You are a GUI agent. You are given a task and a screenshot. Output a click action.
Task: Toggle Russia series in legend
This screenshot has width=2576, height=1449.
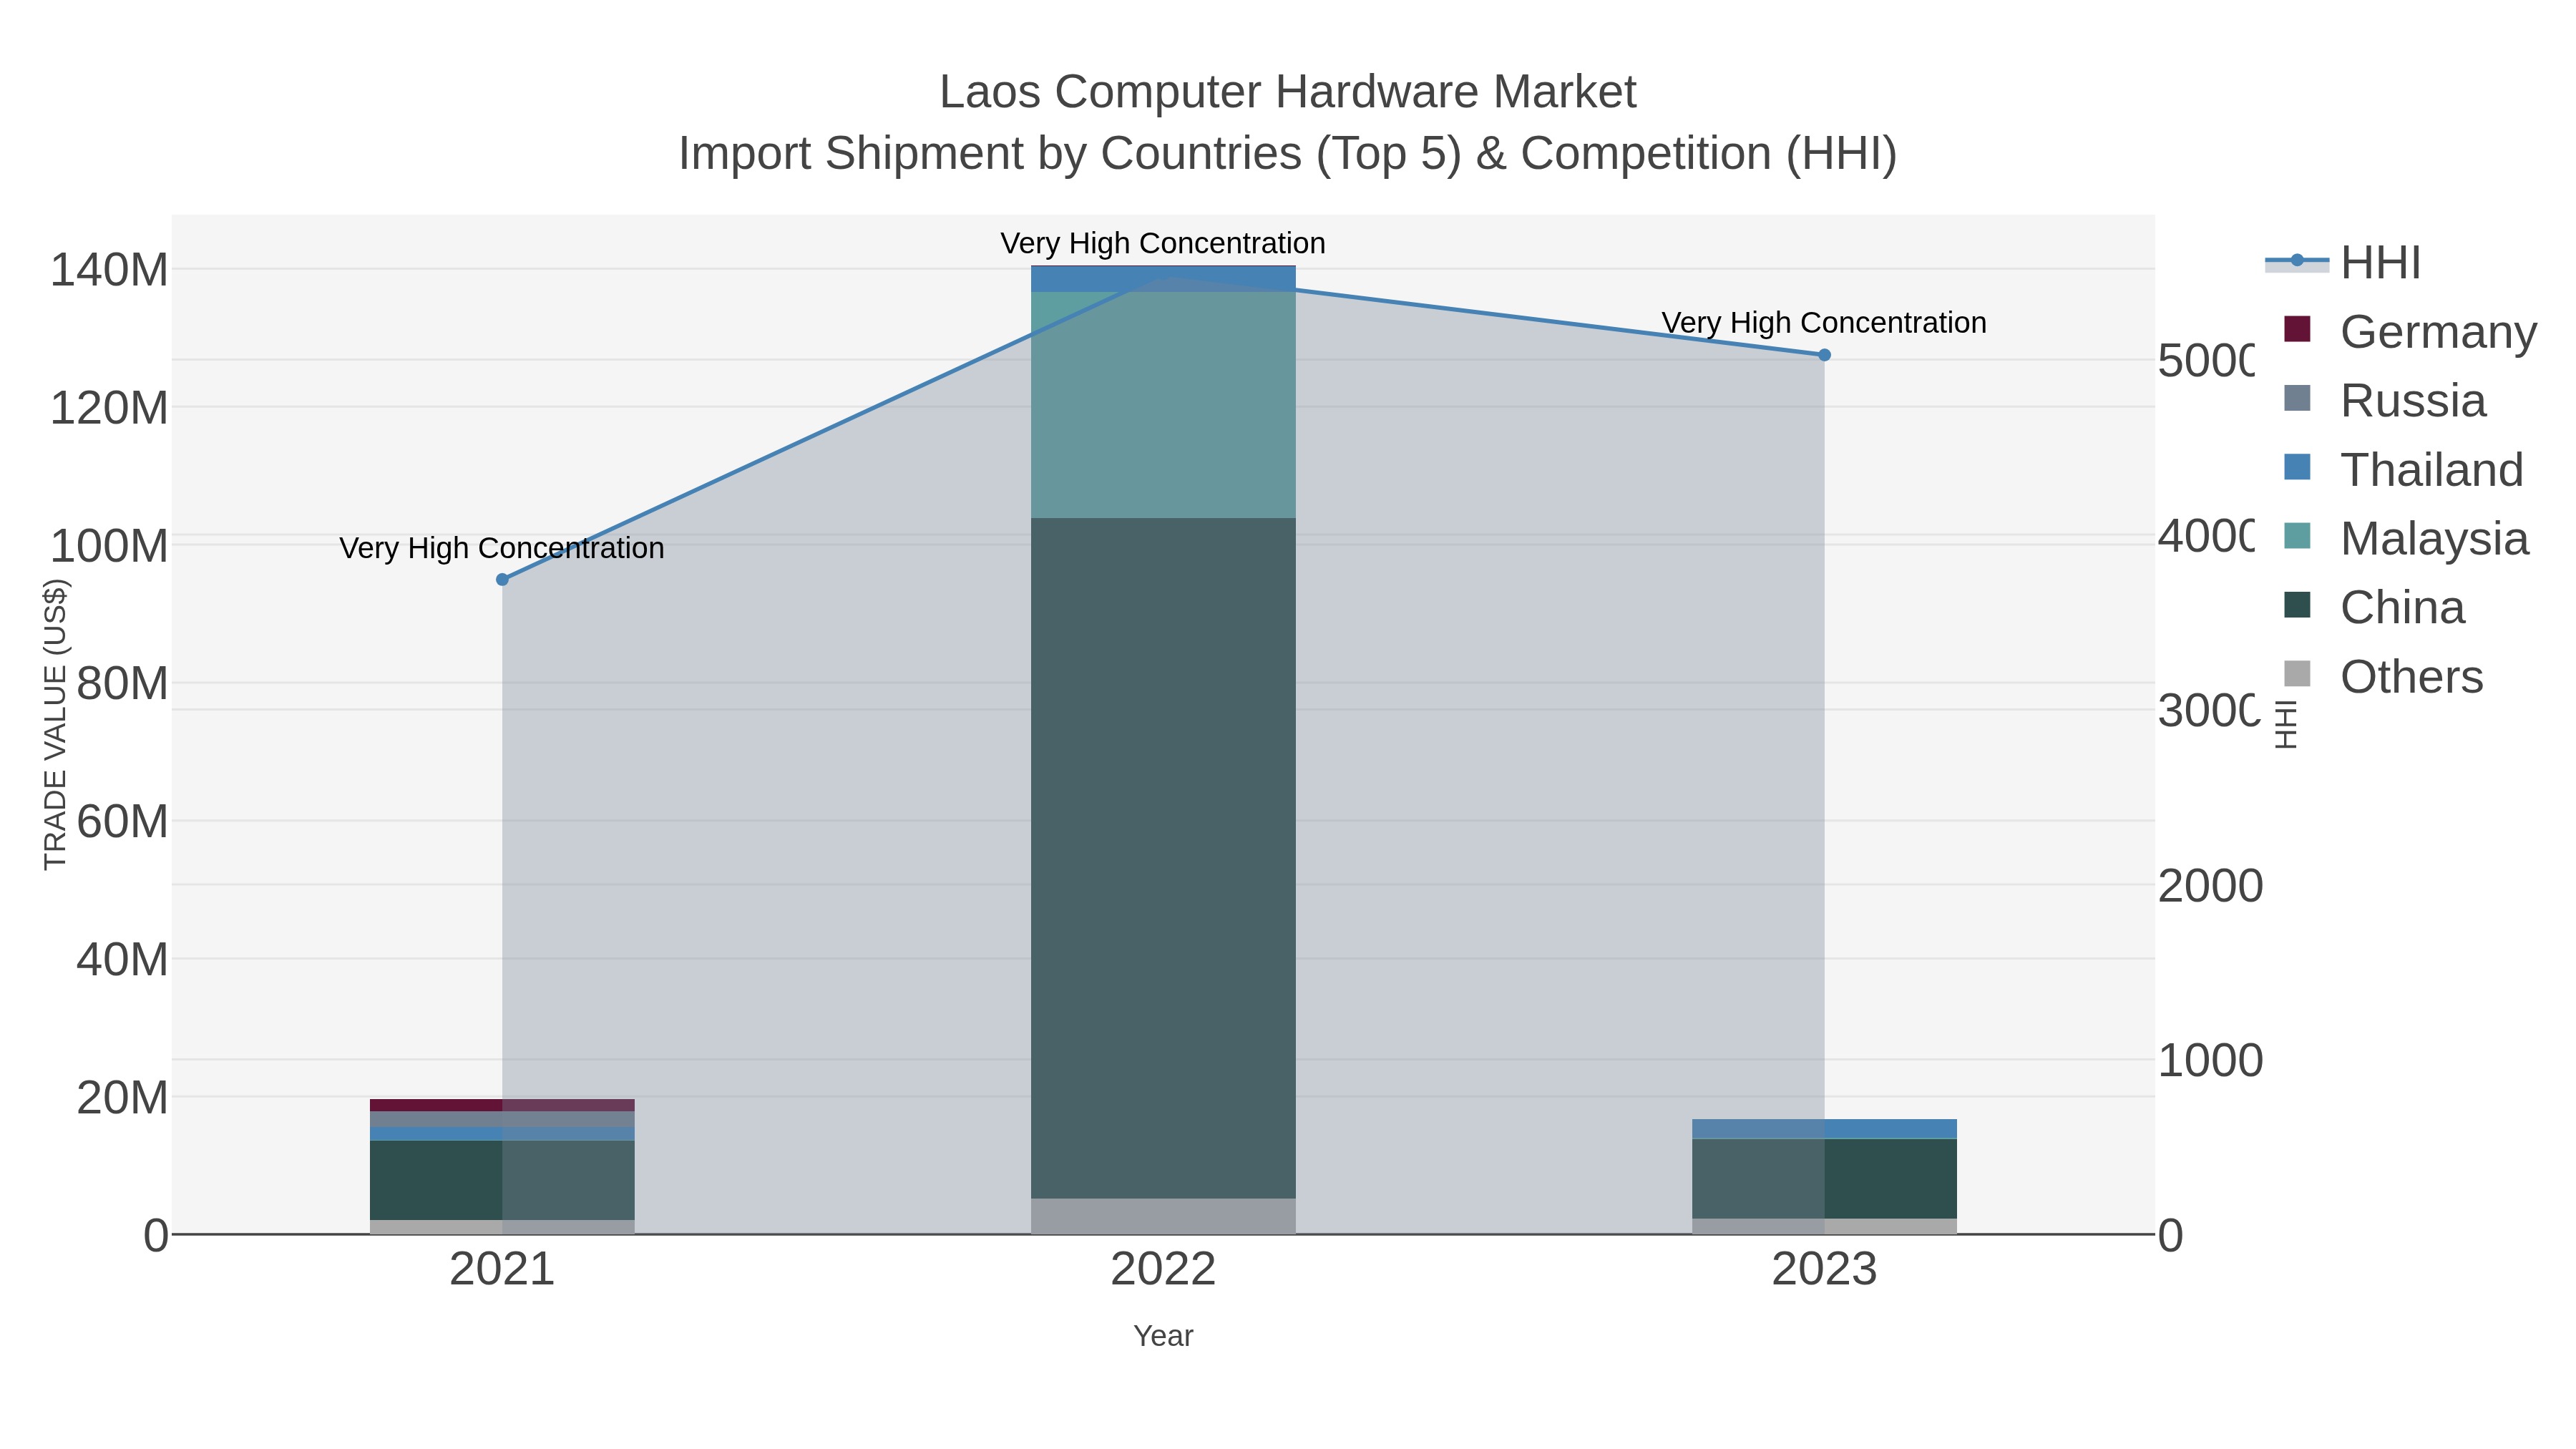coord(2385,400)
